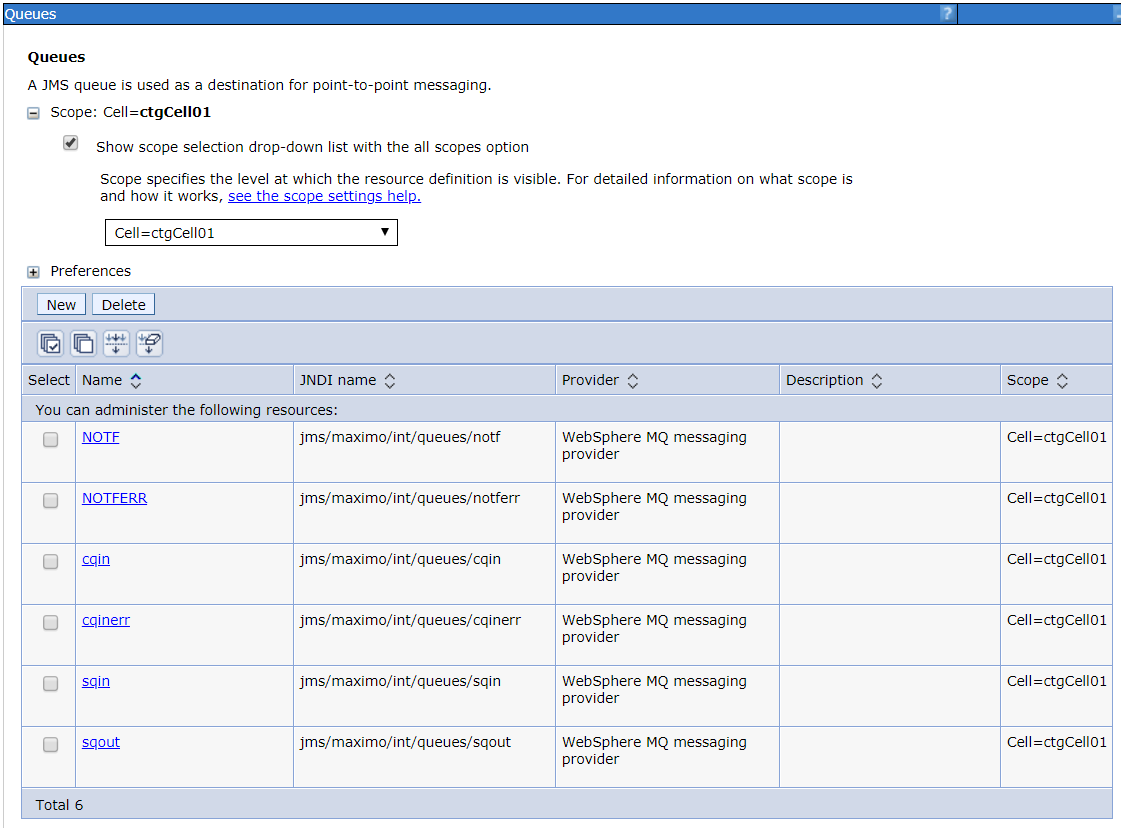
Task: Check the sqout queue row
Action: [x=50, y=745]
